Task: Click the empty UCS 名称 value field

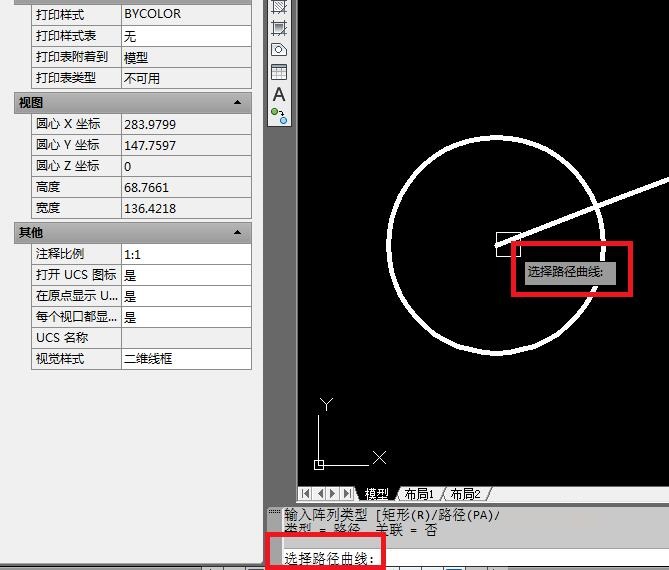Action: (186, 338)
